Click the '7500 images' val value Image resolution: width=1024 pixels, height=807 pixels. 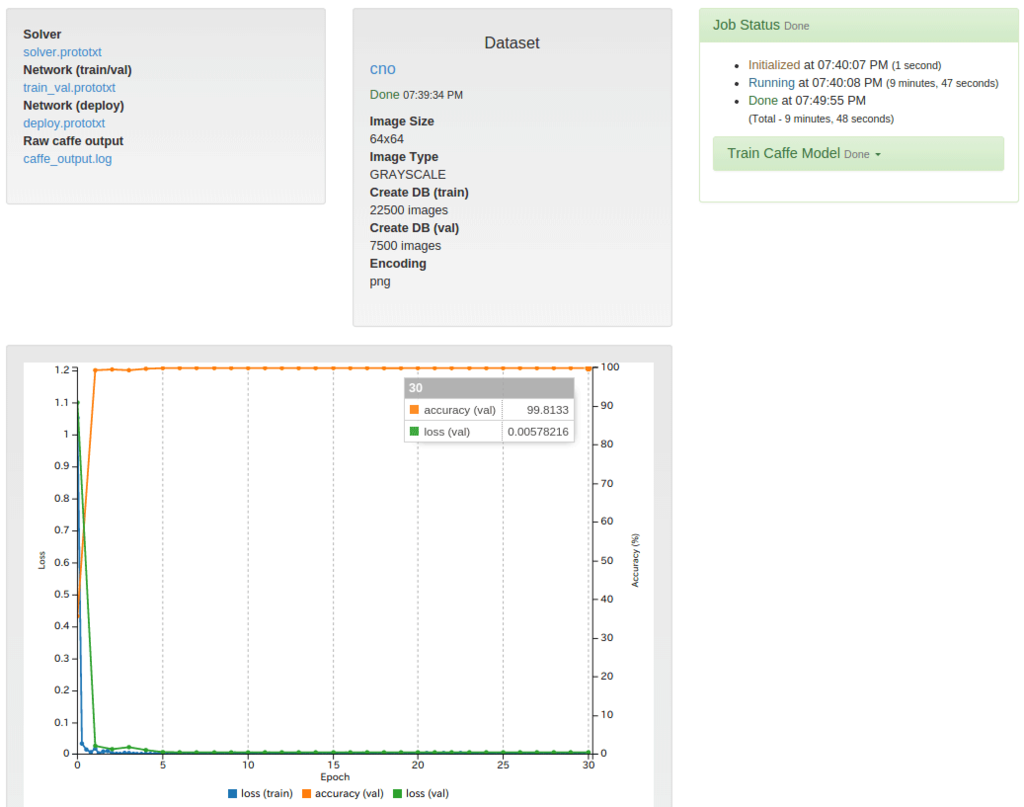pyautogui.click(x=405, y=245)
